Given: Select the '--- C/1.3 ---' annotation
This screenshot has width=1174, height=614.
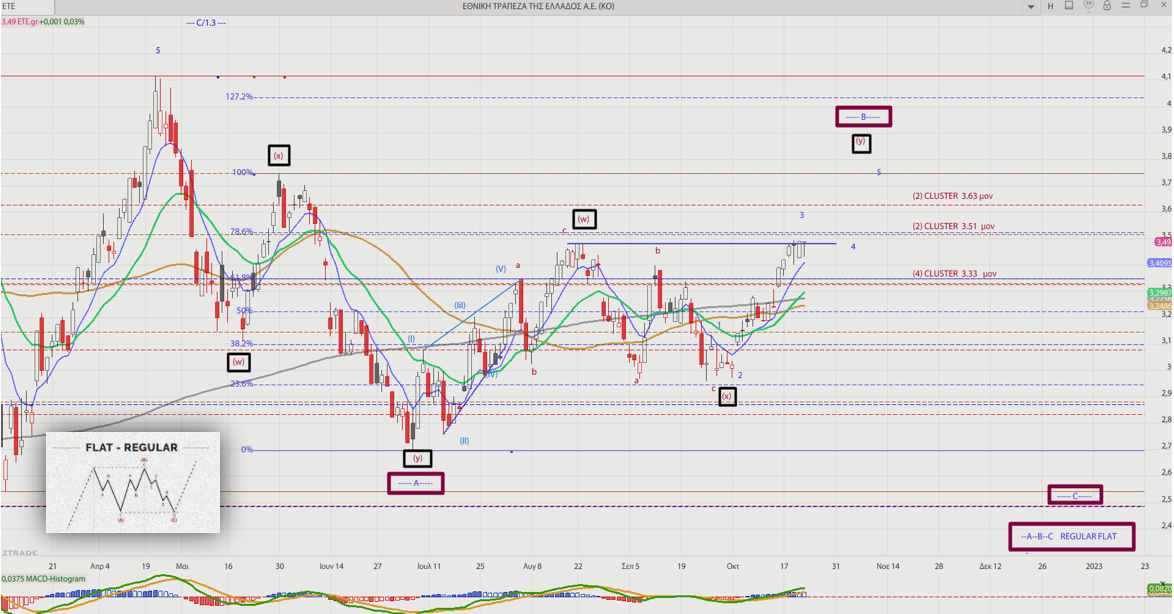Looking at the screenshot, I should (206, 22).
